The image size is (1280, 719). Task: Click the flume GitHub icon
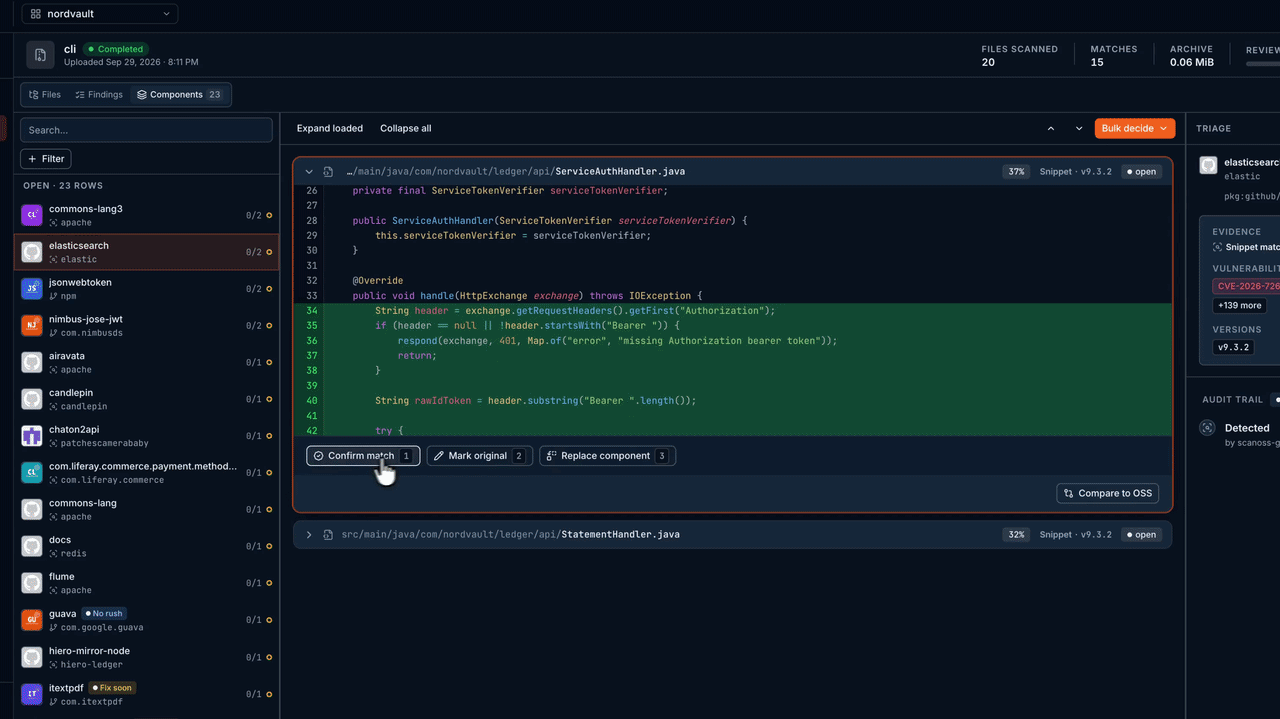pyautogui.click(x=32, y=583)
